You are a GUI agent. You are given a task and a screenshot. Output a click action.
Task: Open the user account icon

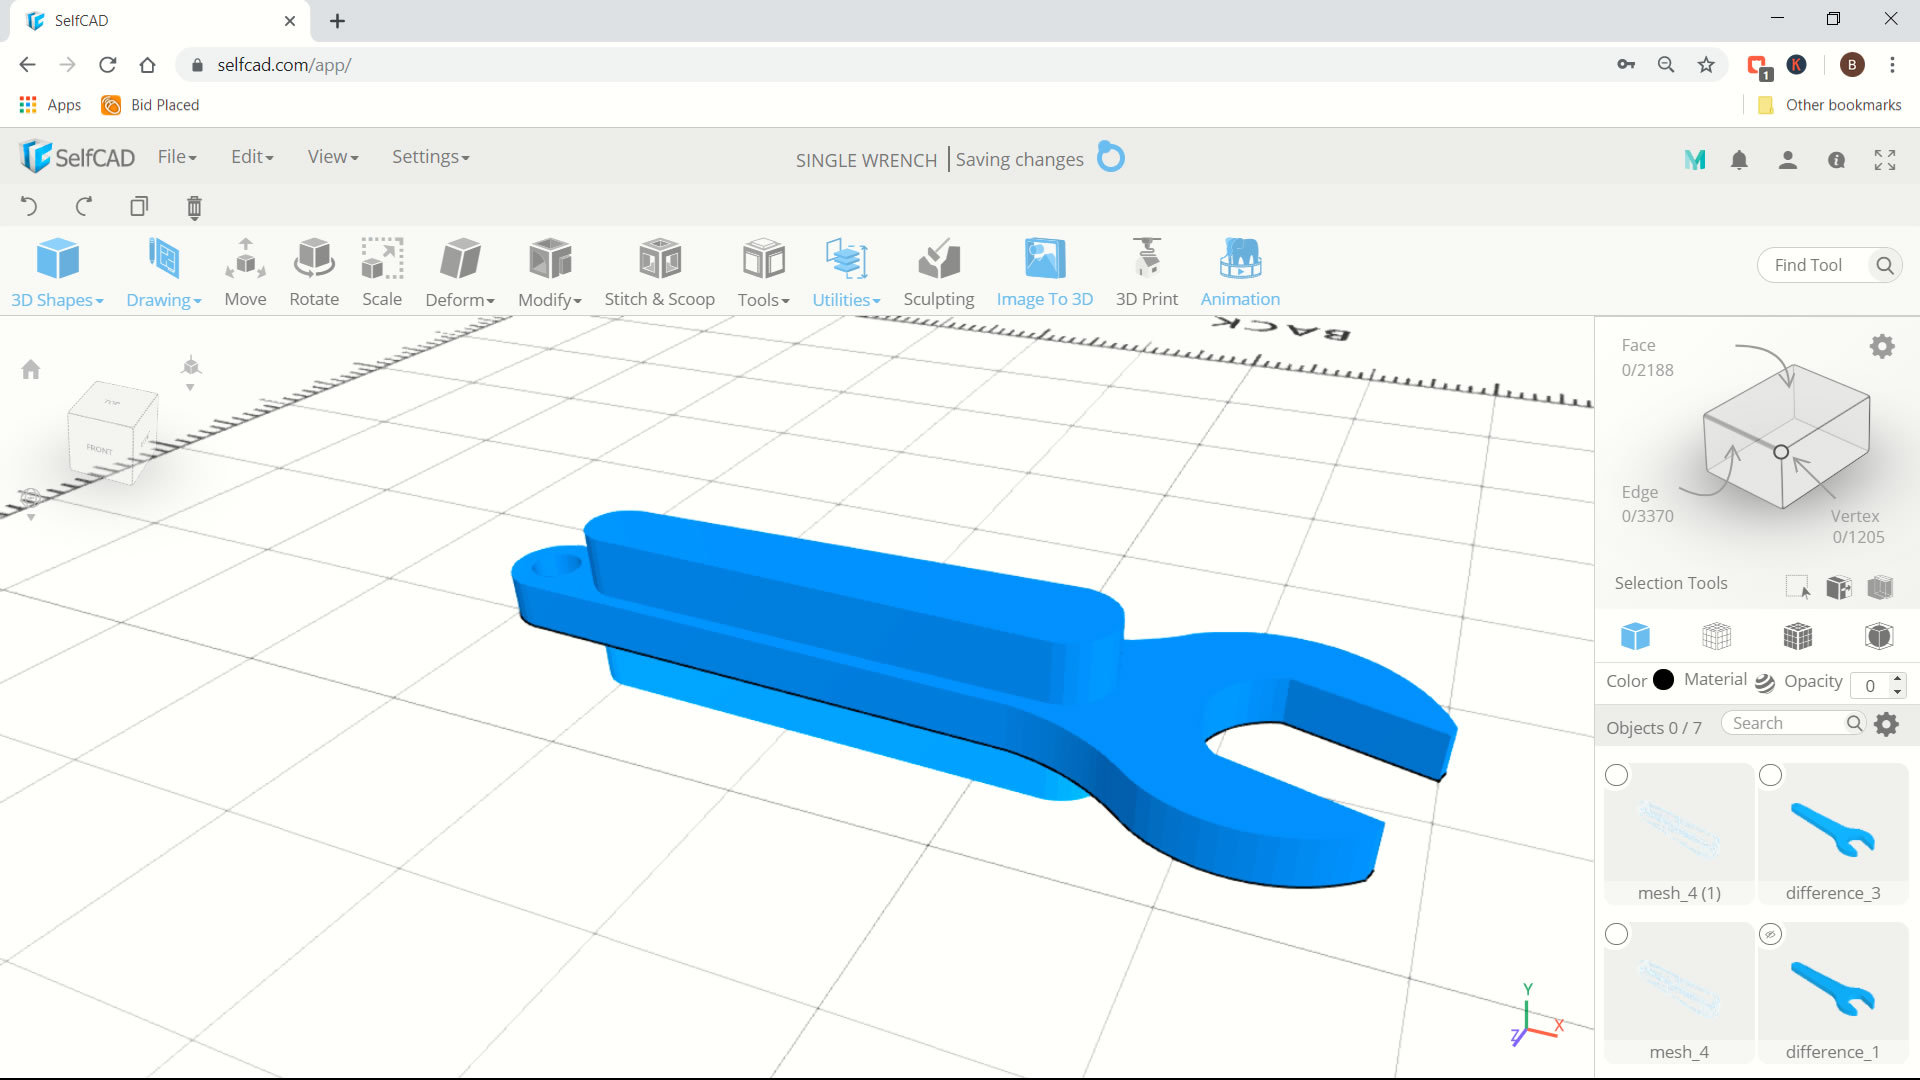(x=1788, y=160)
